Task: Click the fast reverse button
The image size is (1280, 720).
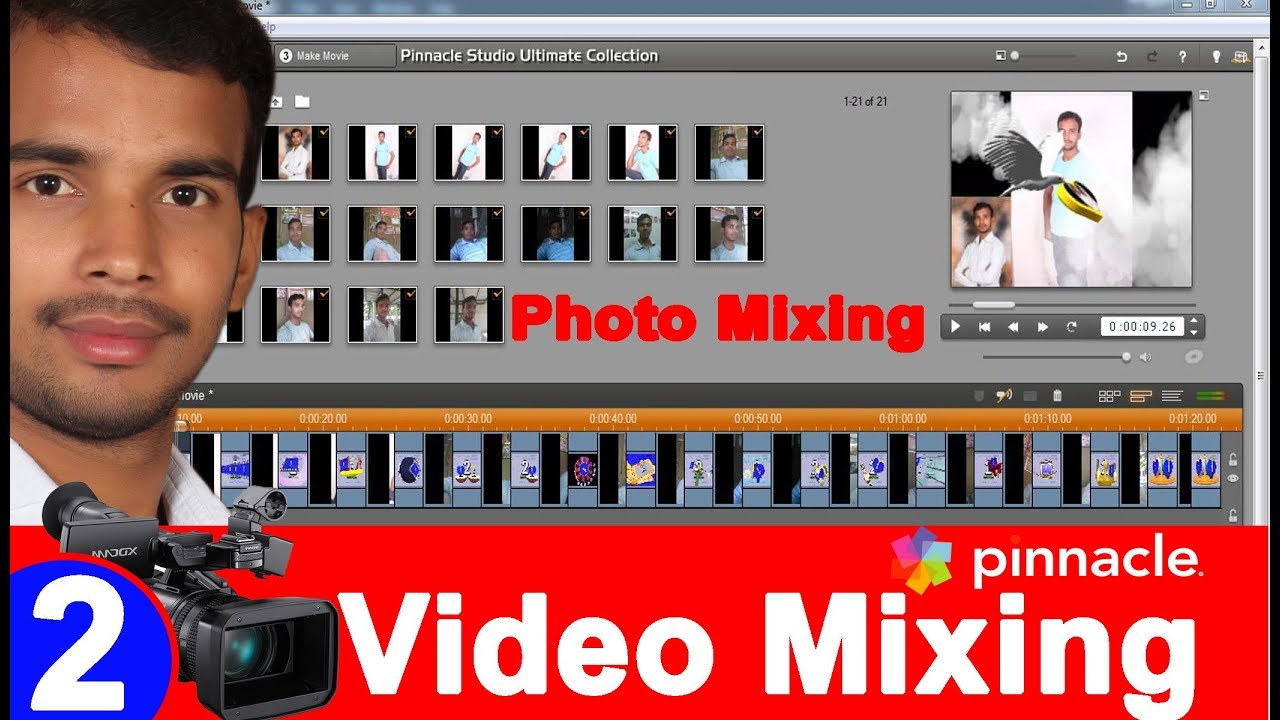Action: (1013, 326)
